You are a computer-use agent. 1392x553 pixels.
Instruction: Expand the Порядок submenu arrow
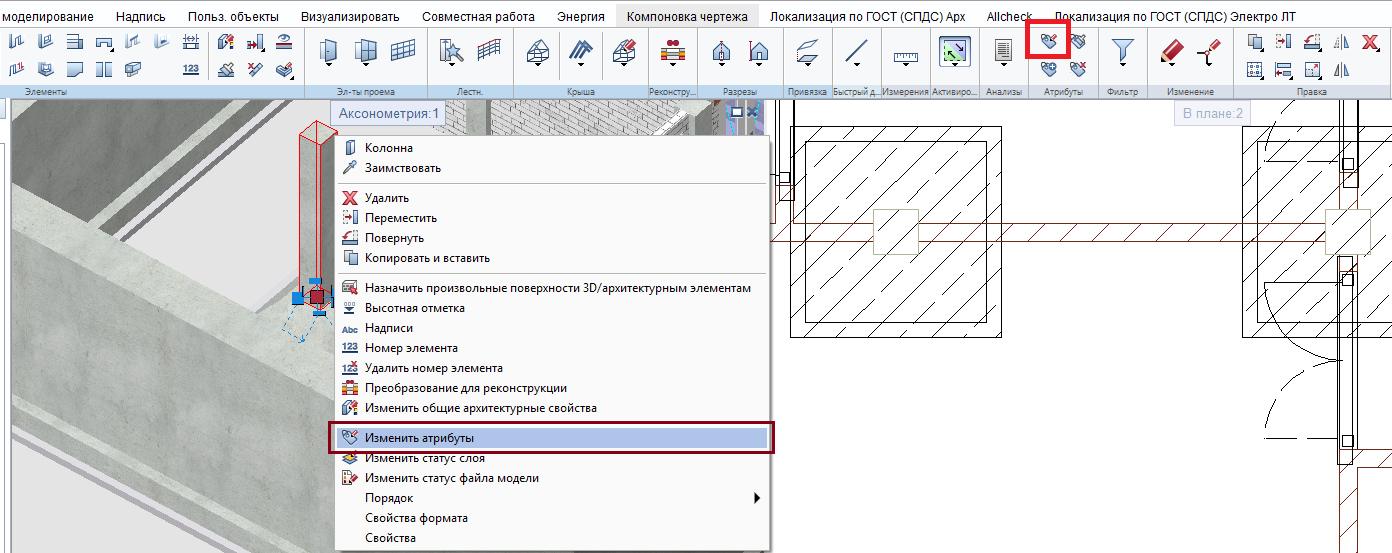click(x=757, y=498)
